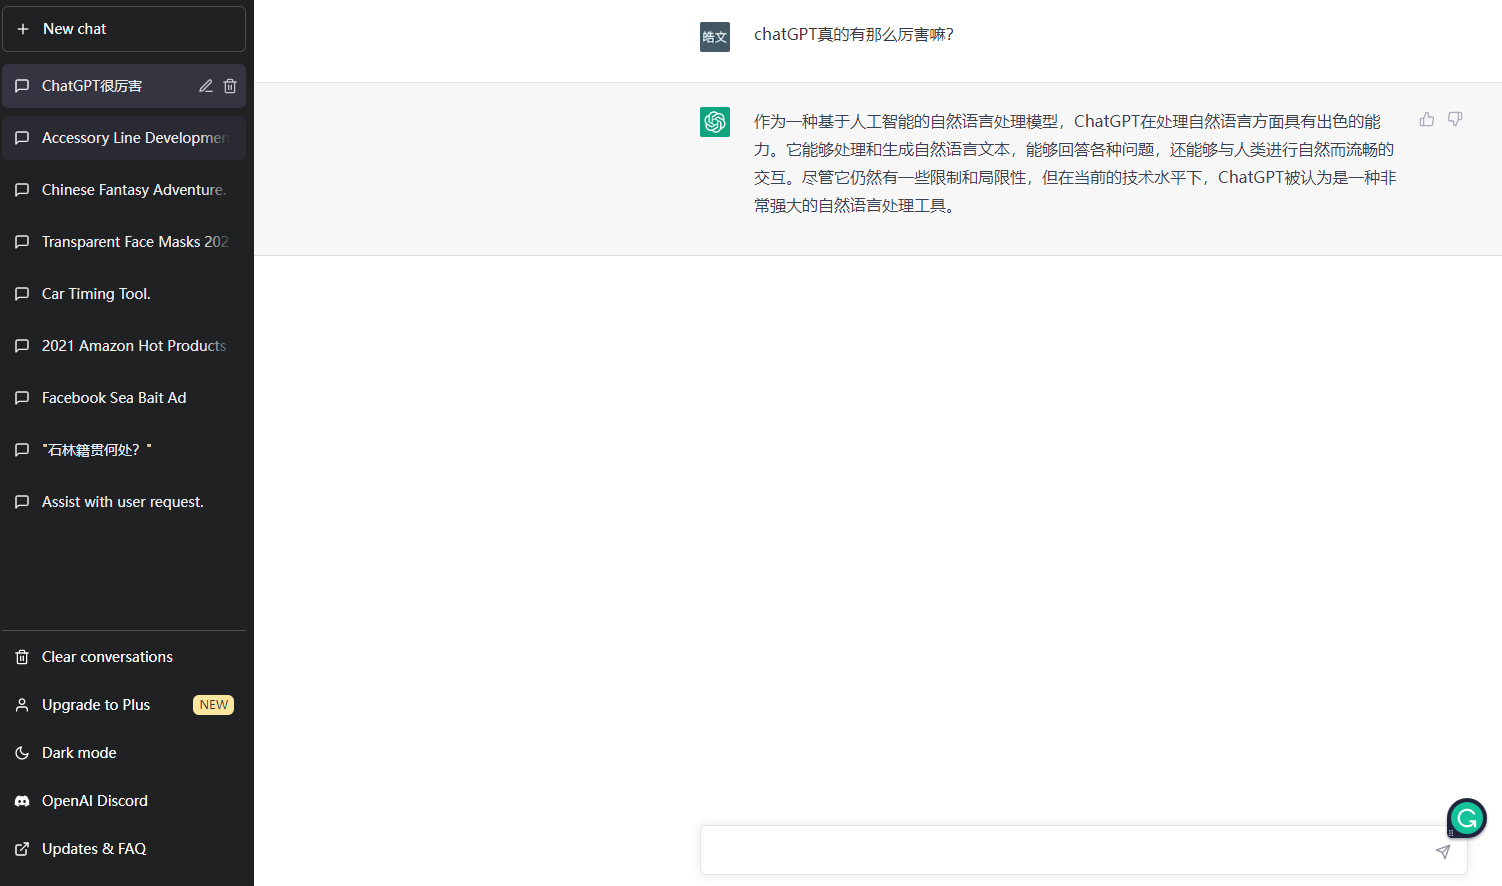Click the NEW badge on Upgrade to Plus

point(213,705)
